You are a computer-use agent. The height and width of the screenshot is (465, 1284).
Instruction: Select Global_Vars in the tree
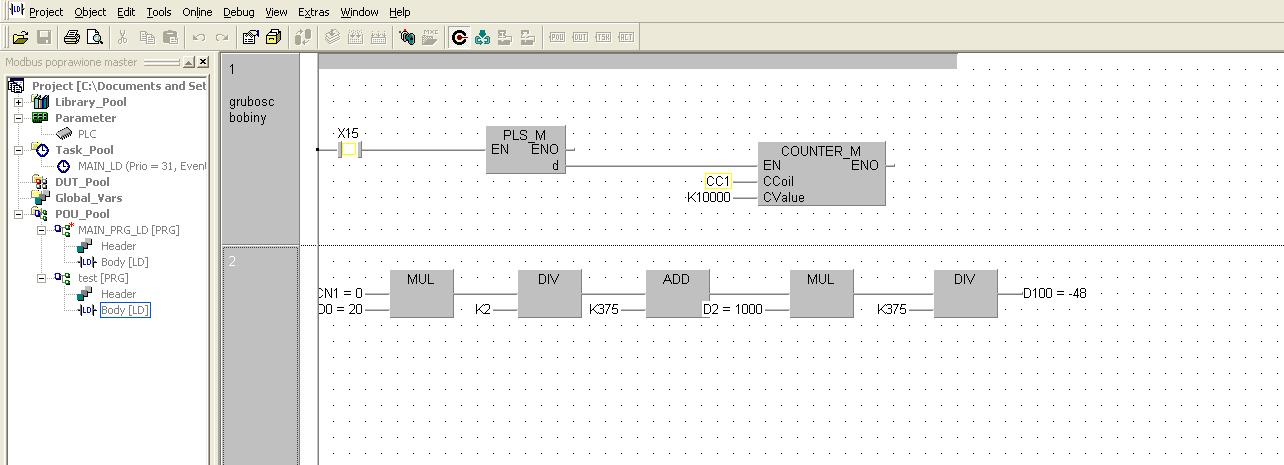point(88,198)
